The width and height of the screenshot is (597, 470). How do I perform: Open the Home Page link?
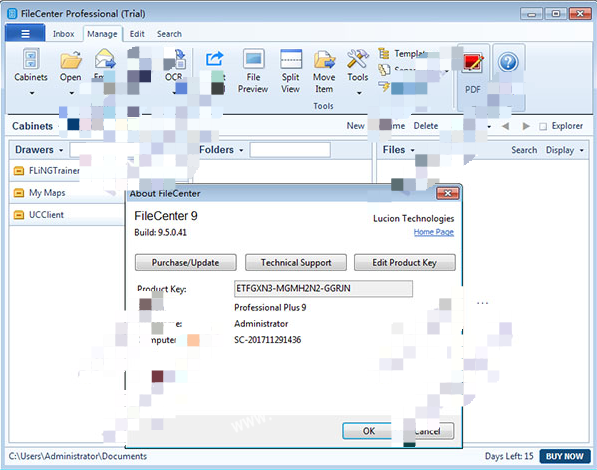point(434,232)
